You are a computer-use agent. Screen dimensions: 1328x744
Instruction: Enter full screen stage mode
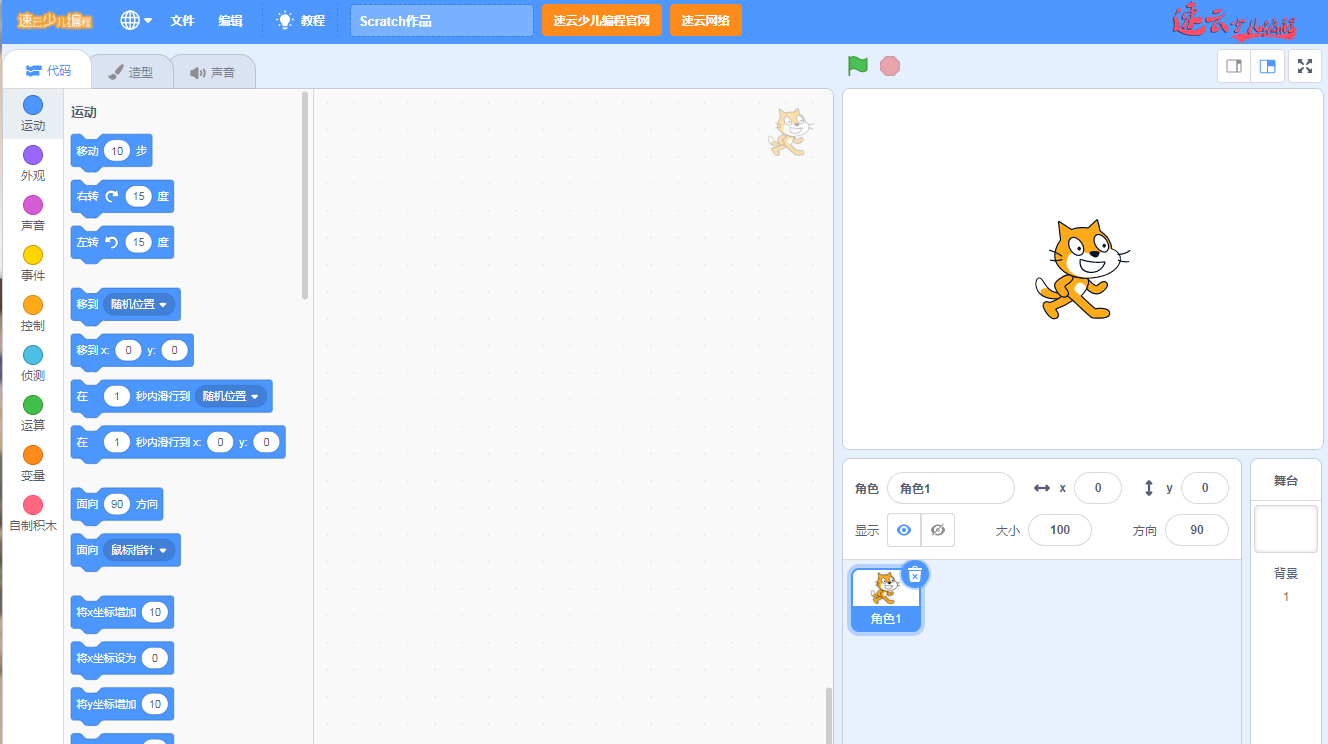pyautogui.click(x=1304, y=66)
